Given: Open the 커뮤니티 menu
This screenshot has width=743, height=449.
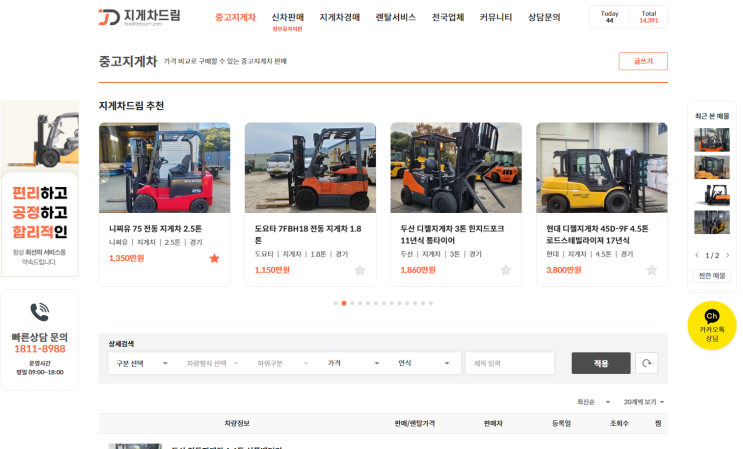Looking at the screenshot, I should [x=496, y=18].
